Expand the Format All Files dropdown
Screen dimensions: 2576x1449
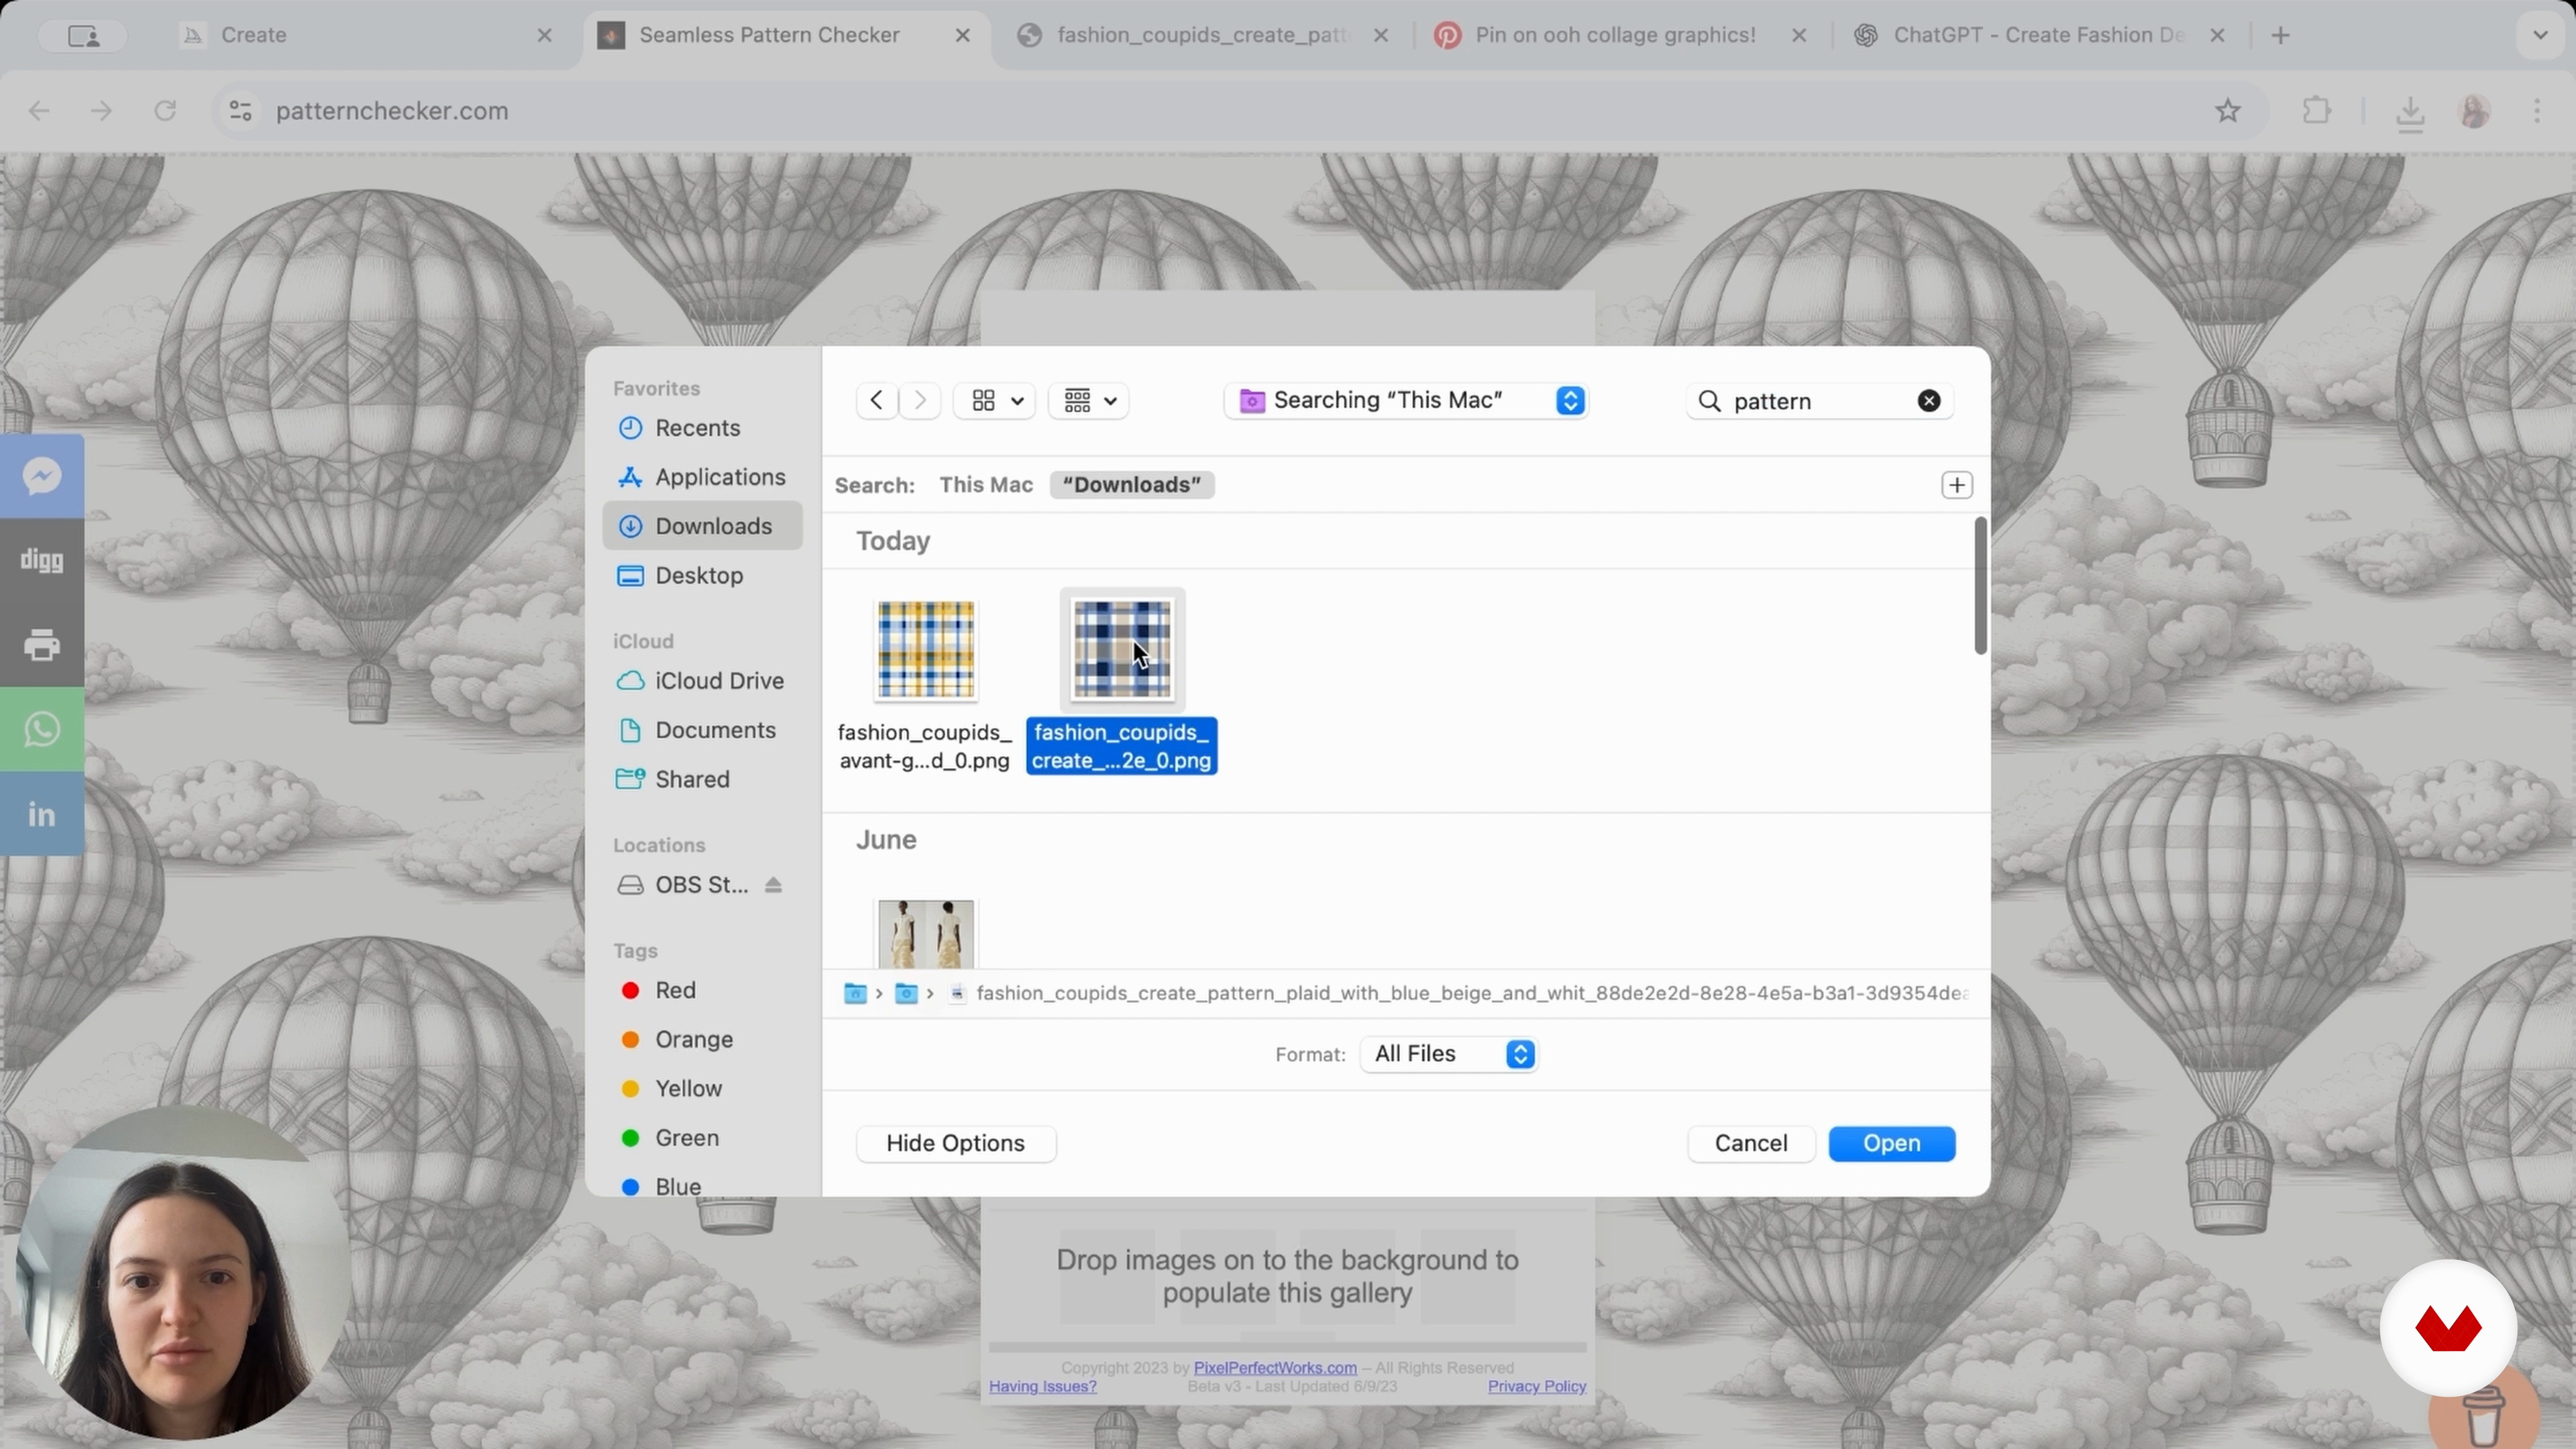[x=1448, y=1054]
